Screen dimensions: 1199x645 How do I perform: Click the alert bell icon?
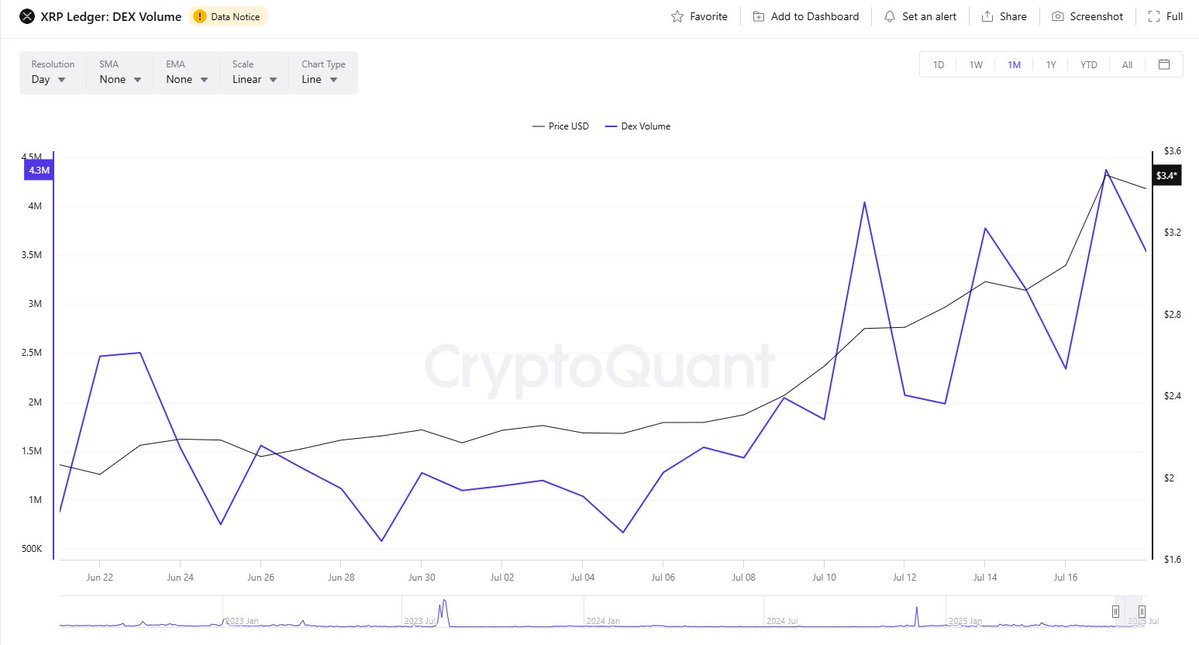click(889, 16)
